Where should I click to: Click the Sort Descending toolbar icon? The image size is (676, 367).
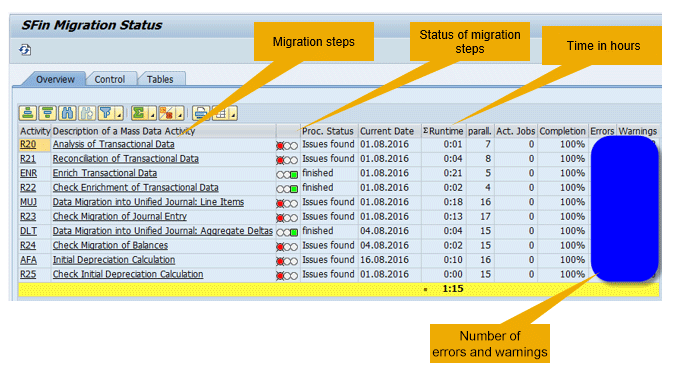click(x=47, y=113)
